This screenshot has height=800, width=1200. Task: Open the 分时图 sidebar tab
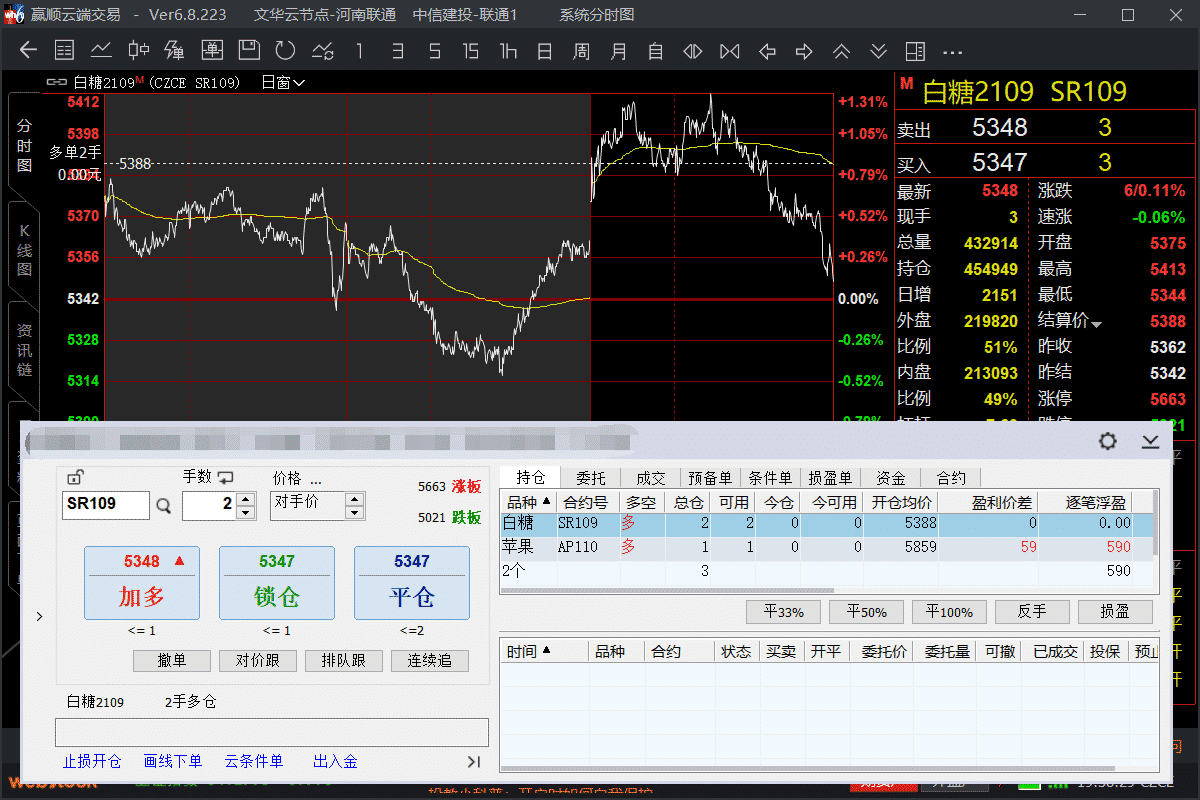point(24,145)
